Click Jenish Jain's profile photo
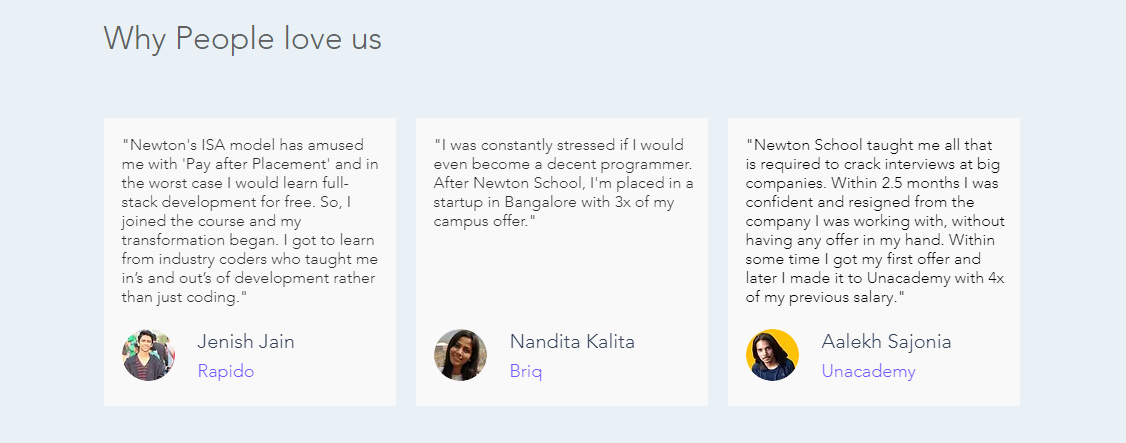Screen dimensions: 1126x443 [149, 355]
